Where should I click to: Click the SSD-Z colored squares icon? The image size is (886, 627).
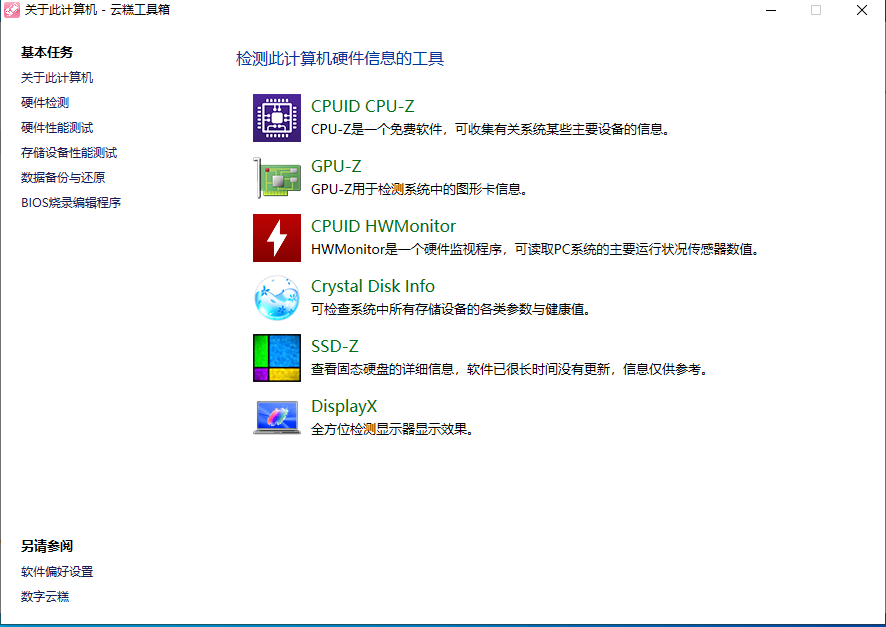277,358
